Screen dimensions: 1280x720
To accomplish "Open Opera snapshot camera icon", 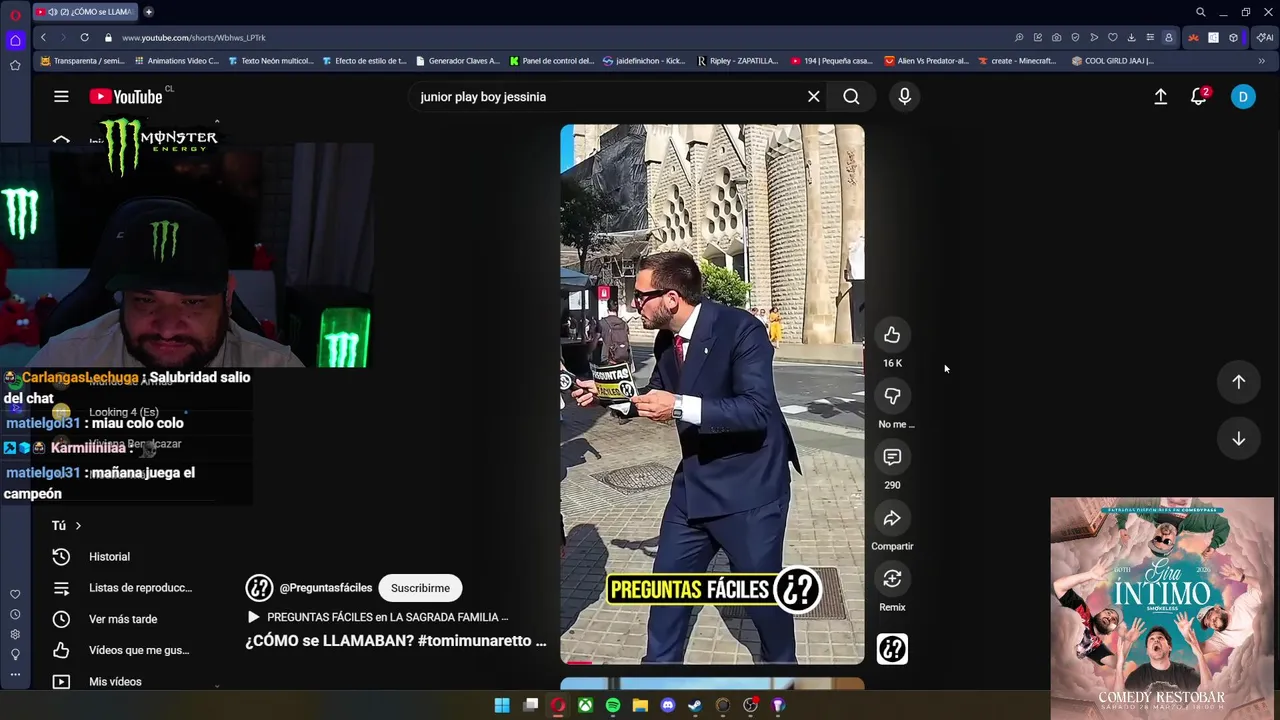I will point(1056,37).
